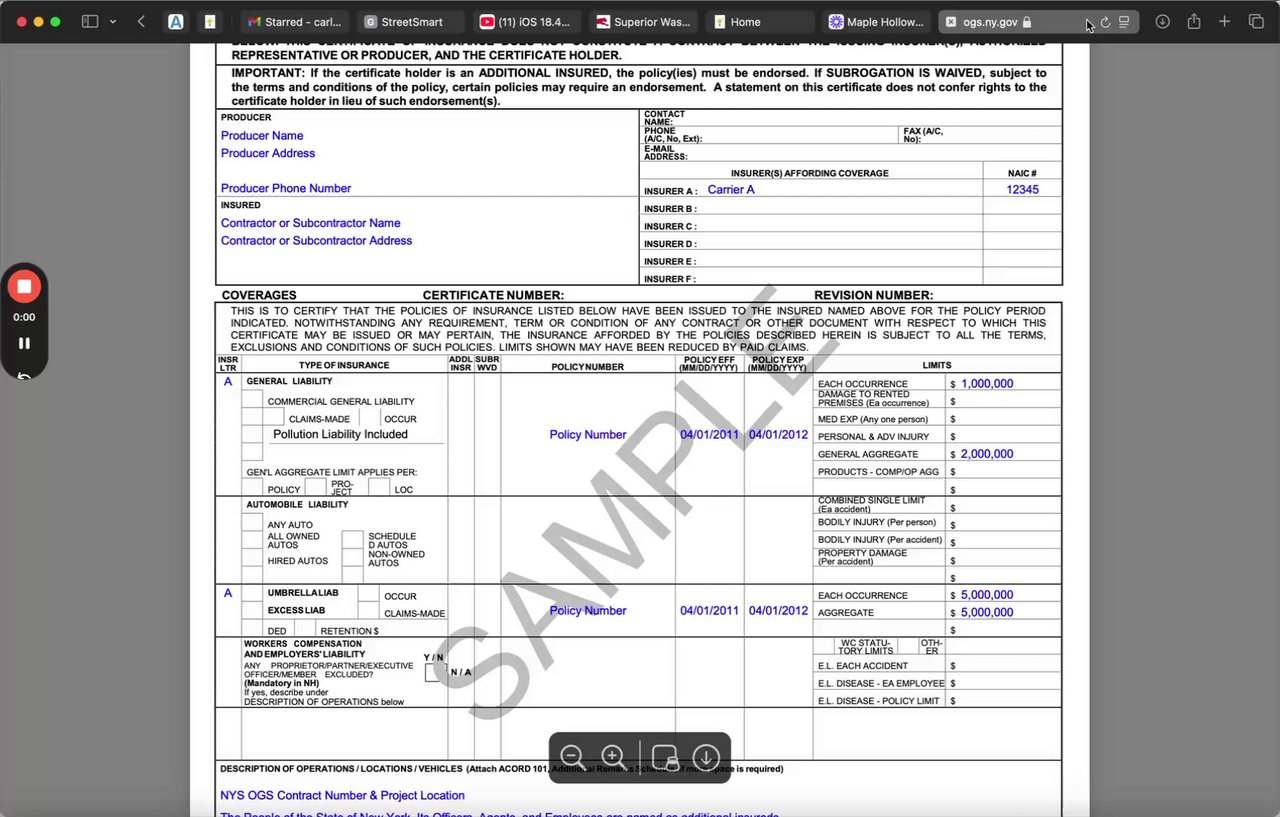
Task: Click the lock icon in the address bar
Action: pyautogui.click(x=1027, y=21)
